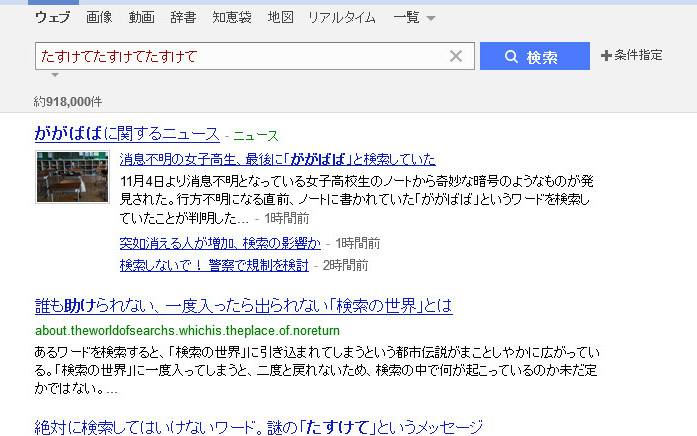Select the ウェブ tab
697x436 pixels.
coord(52,17)
